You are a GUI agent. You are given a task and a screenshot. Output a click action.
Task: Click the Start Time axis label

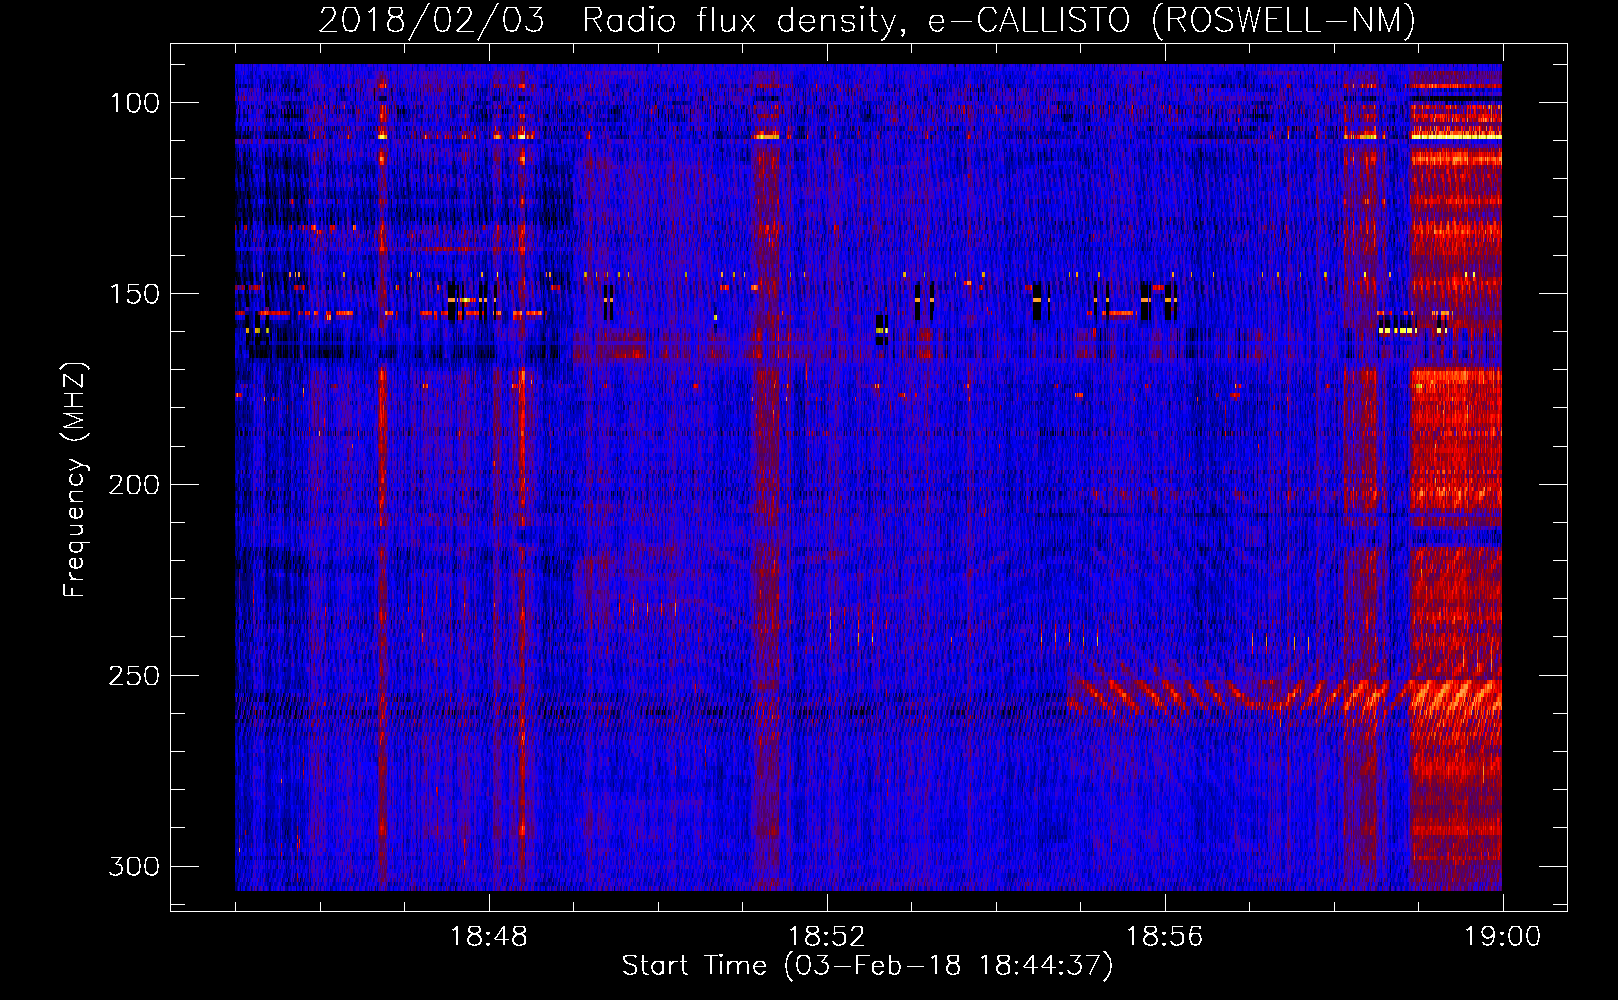[867, 966]
